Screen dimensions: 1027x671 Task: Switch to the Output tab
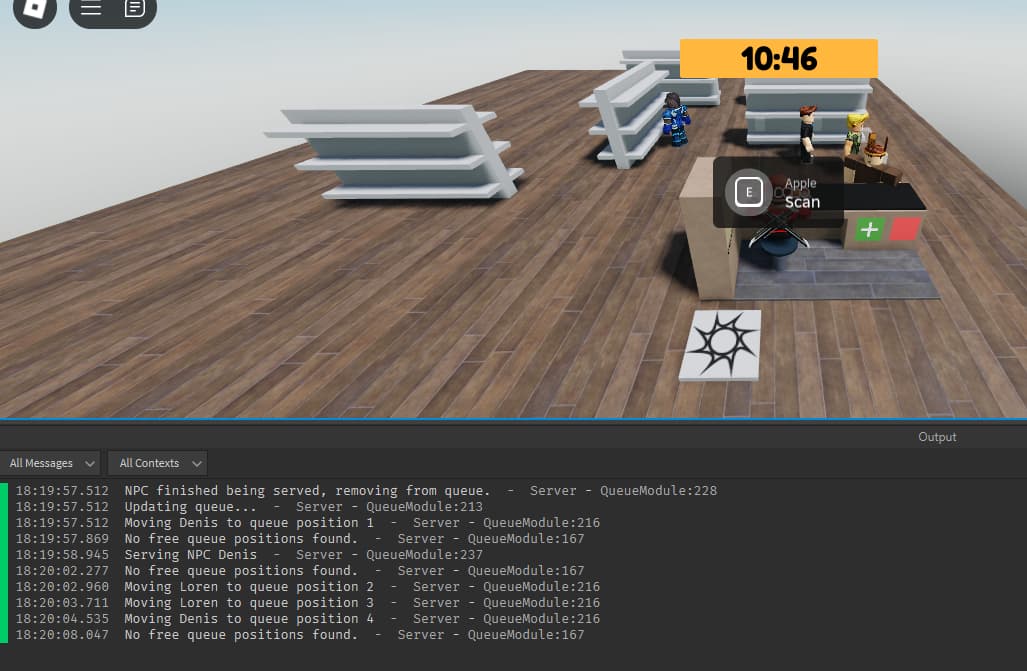pos(936,437)
